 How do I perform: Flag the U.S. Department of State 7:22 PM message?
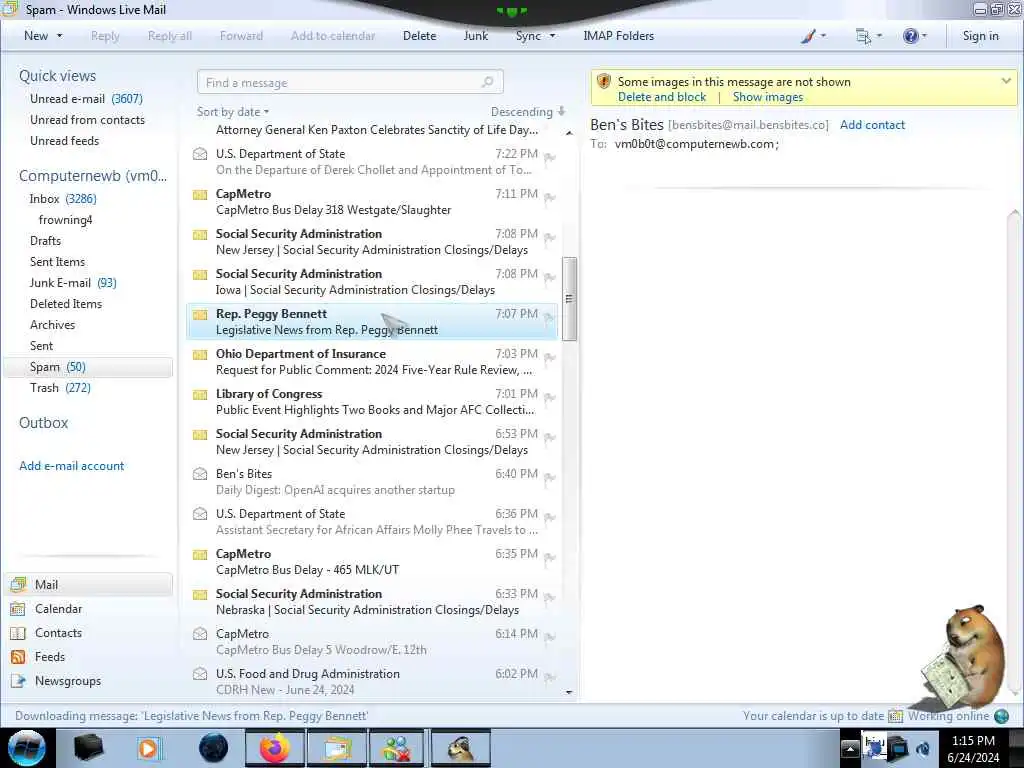[x=550, y=158]
